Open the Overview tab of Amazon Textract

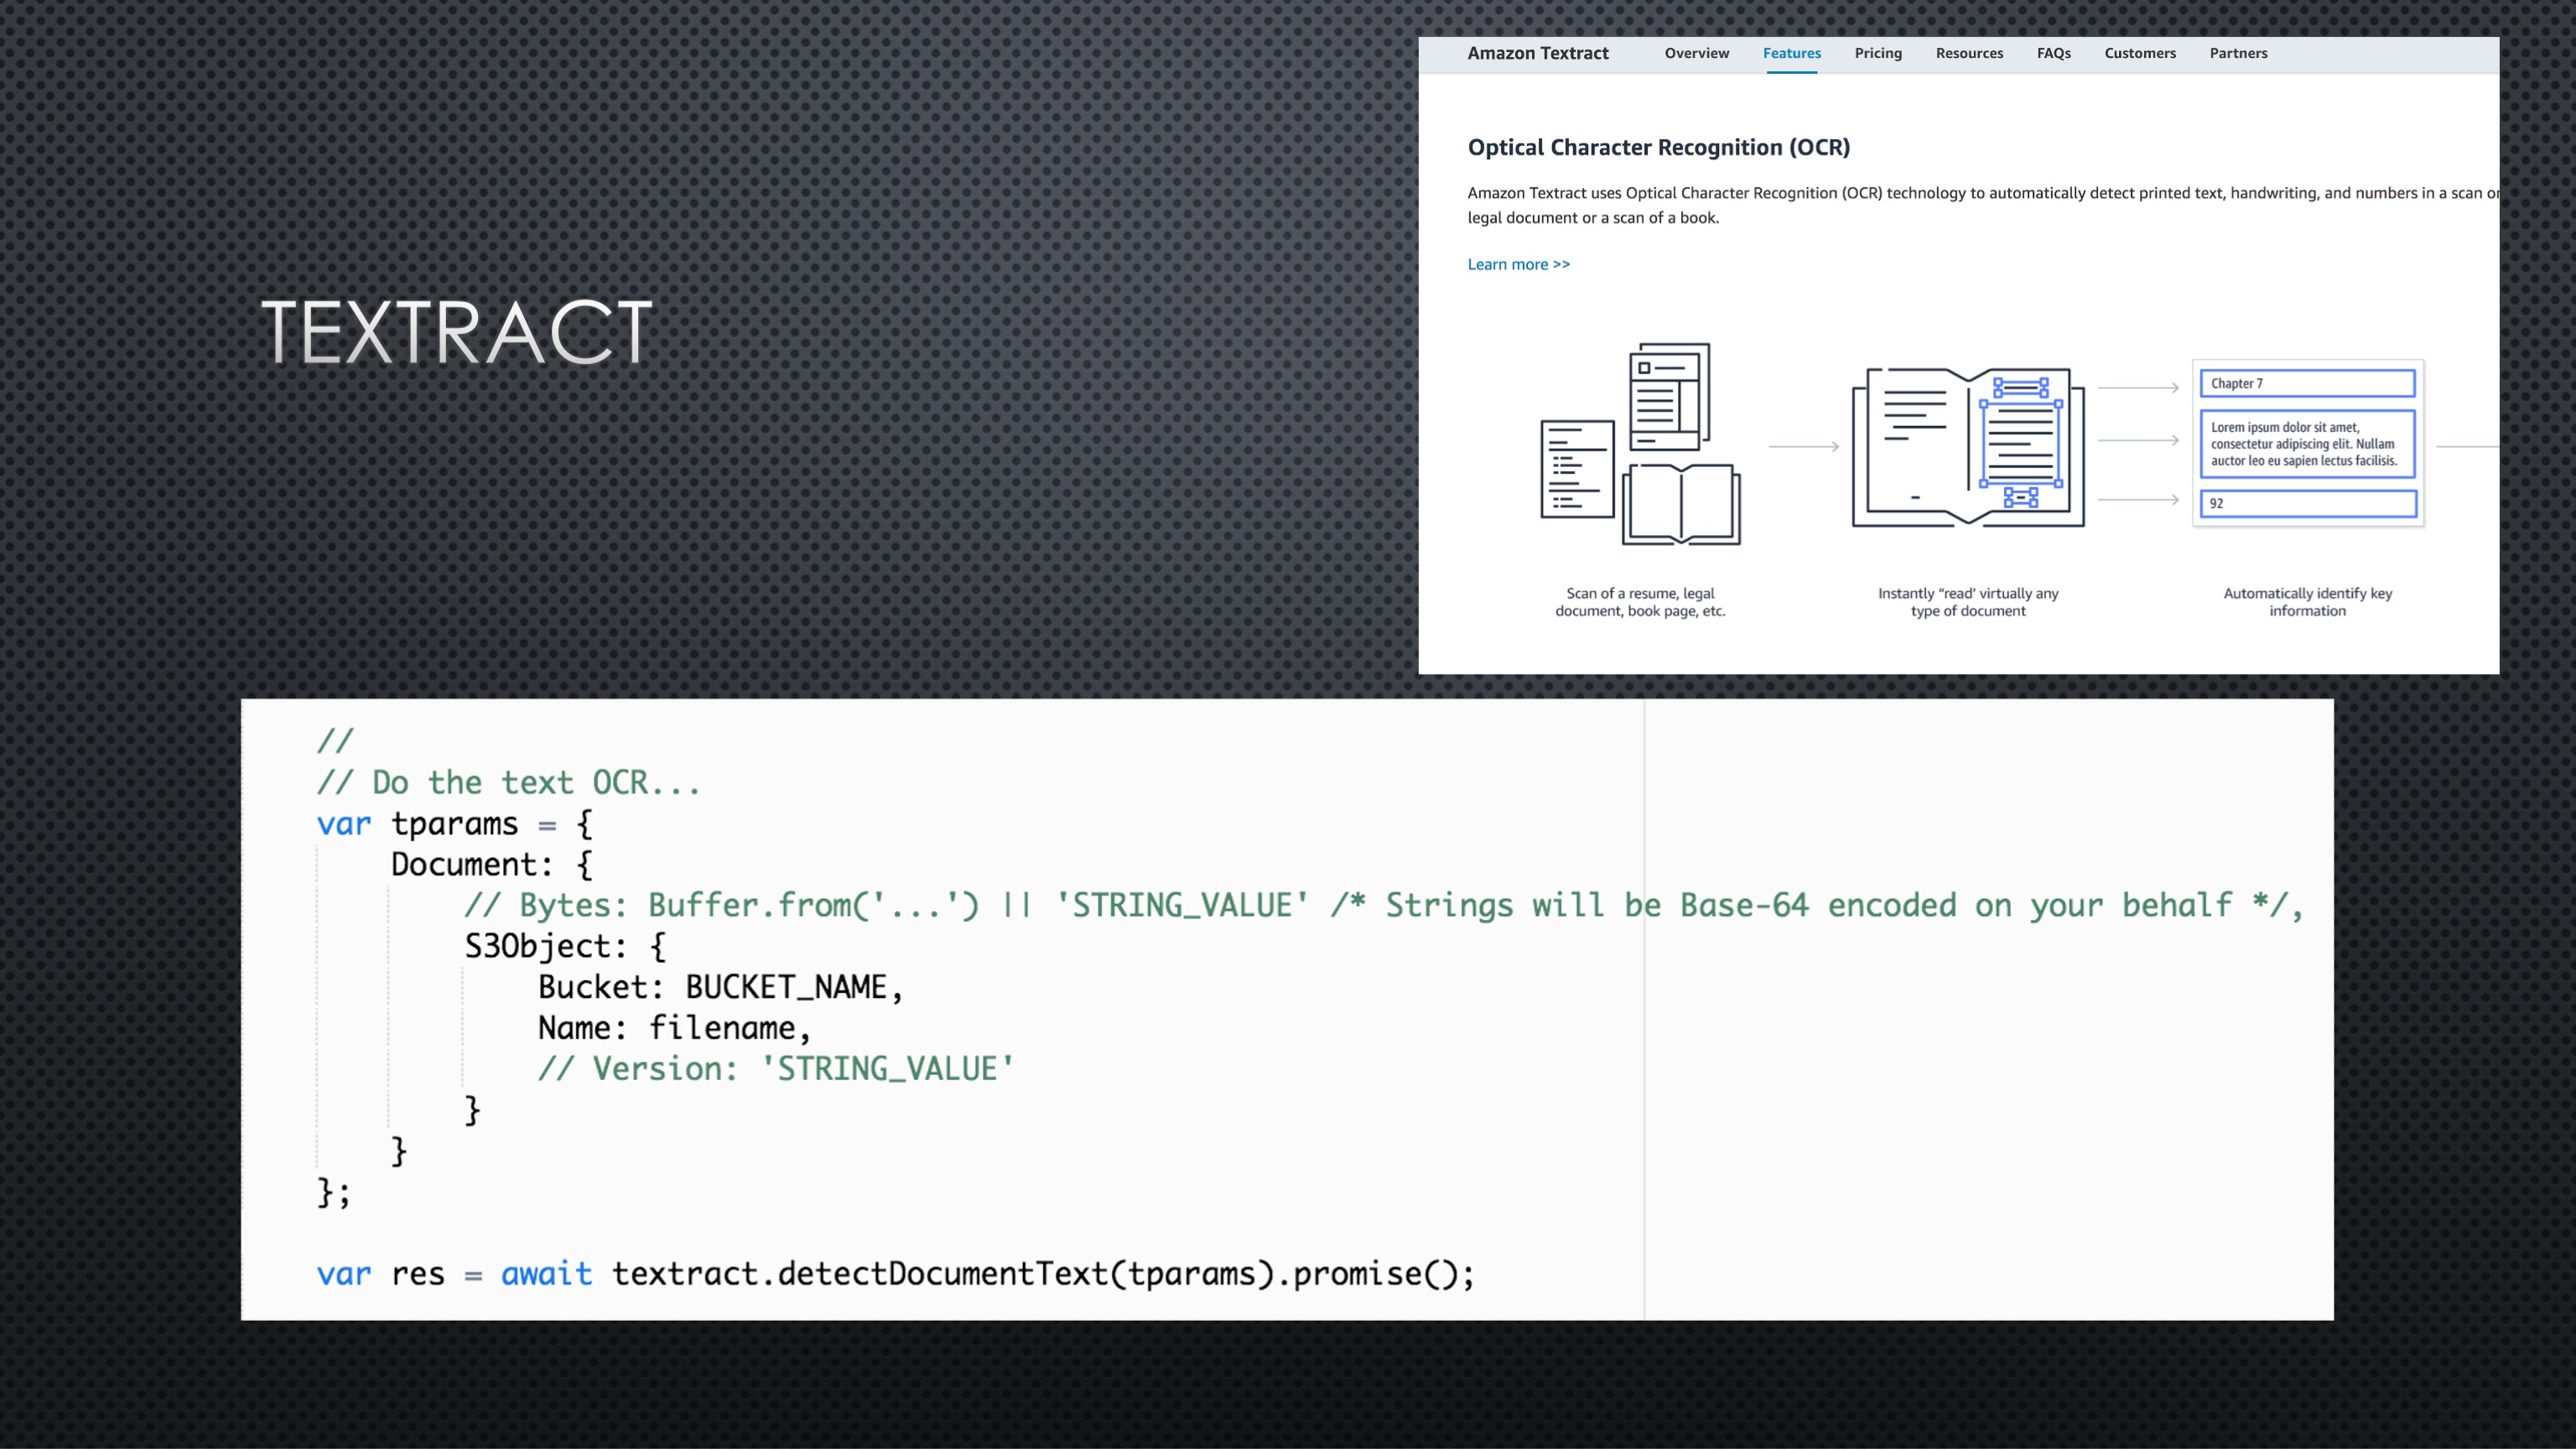coord(1696,53)
